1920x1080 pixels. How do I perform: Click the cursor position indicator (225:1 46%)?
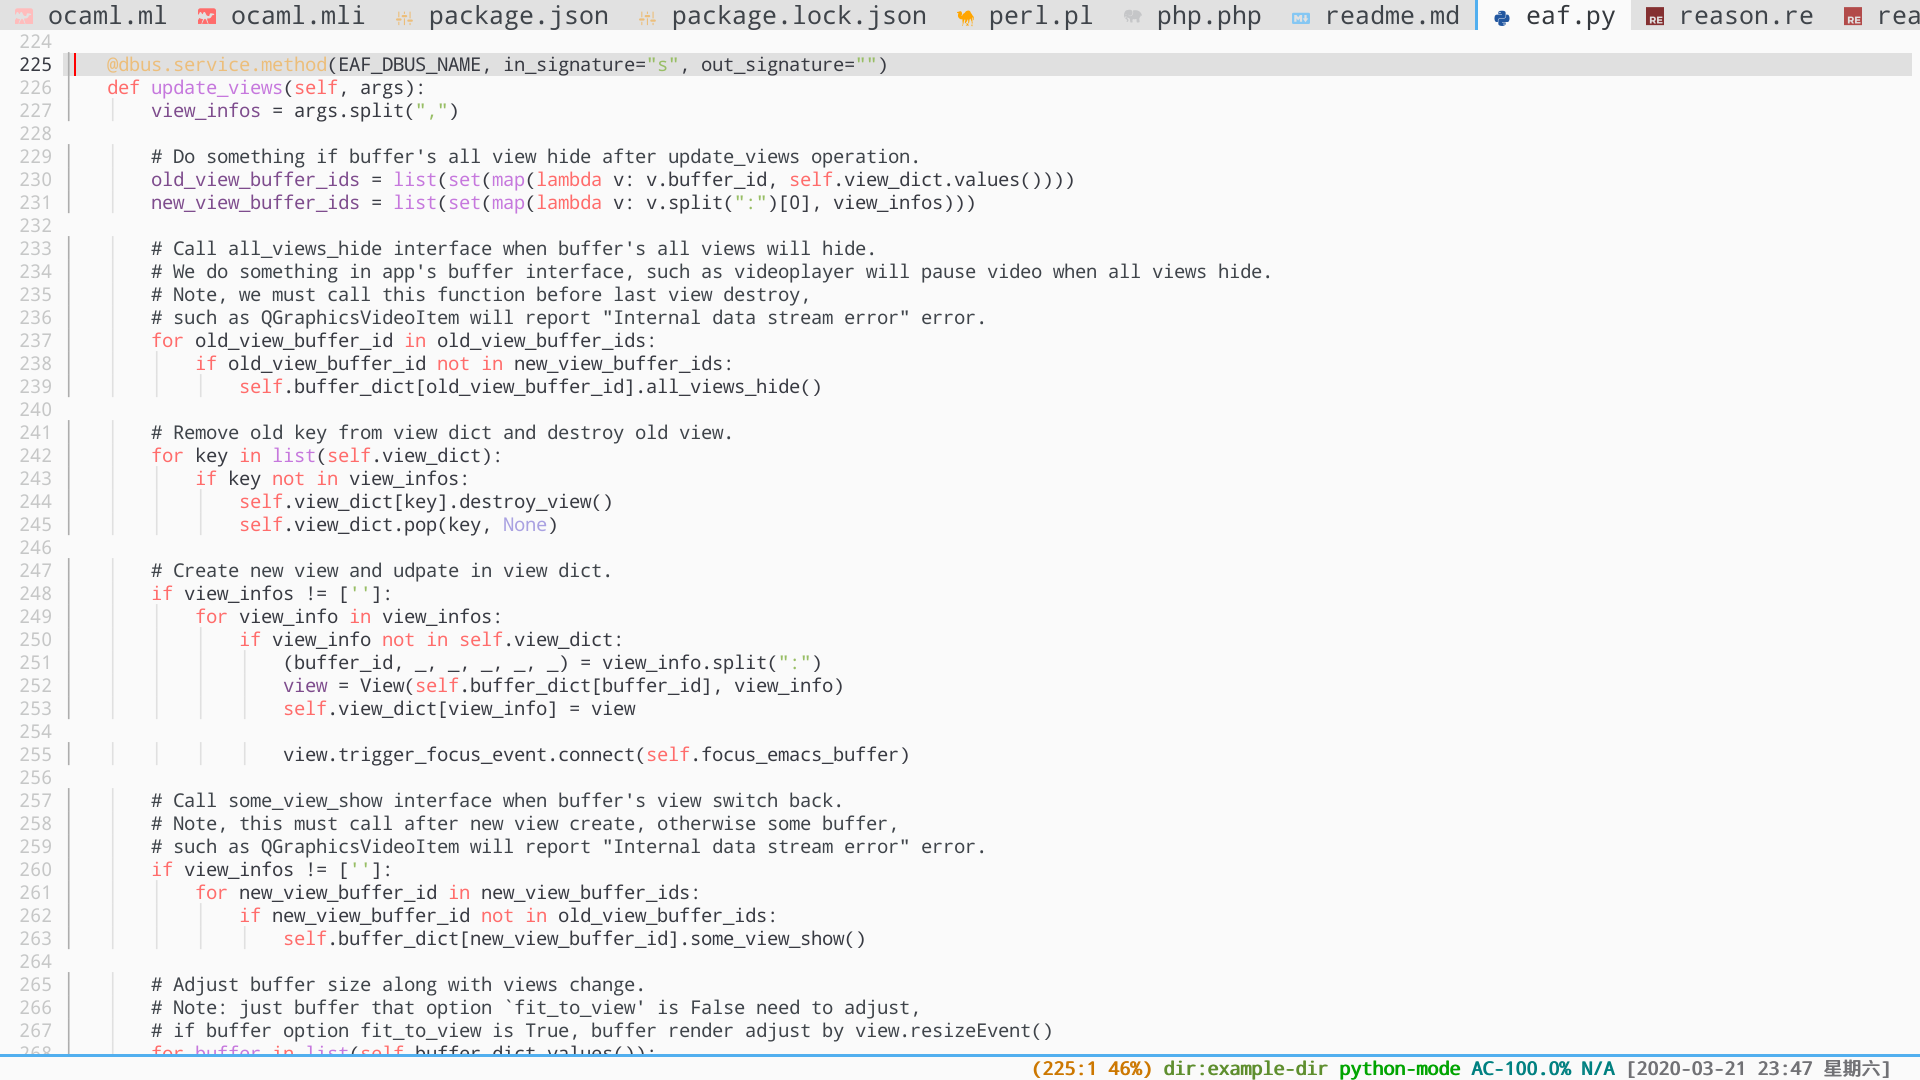[1091, 1068]
